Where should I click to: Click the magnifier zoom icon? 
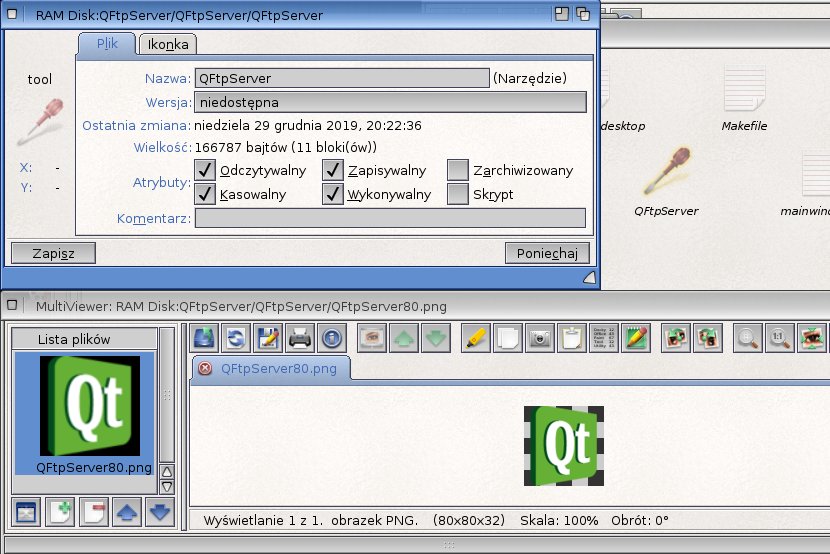pos(747,338)
